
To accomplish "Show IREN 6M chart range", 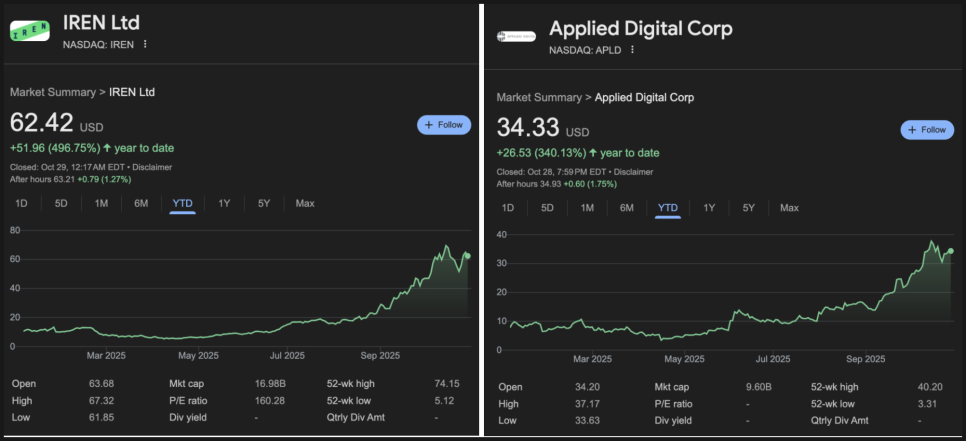I will 141,204.
